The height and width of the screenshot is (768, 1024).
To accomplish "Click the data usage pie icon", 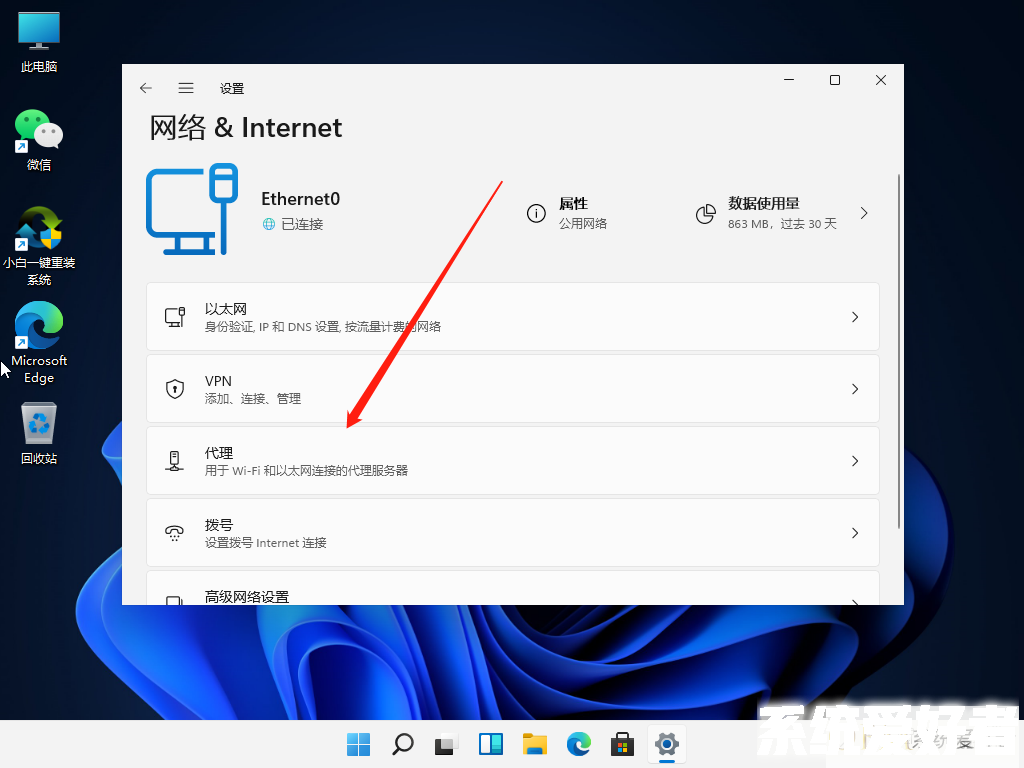I will [x=706, y=213].
